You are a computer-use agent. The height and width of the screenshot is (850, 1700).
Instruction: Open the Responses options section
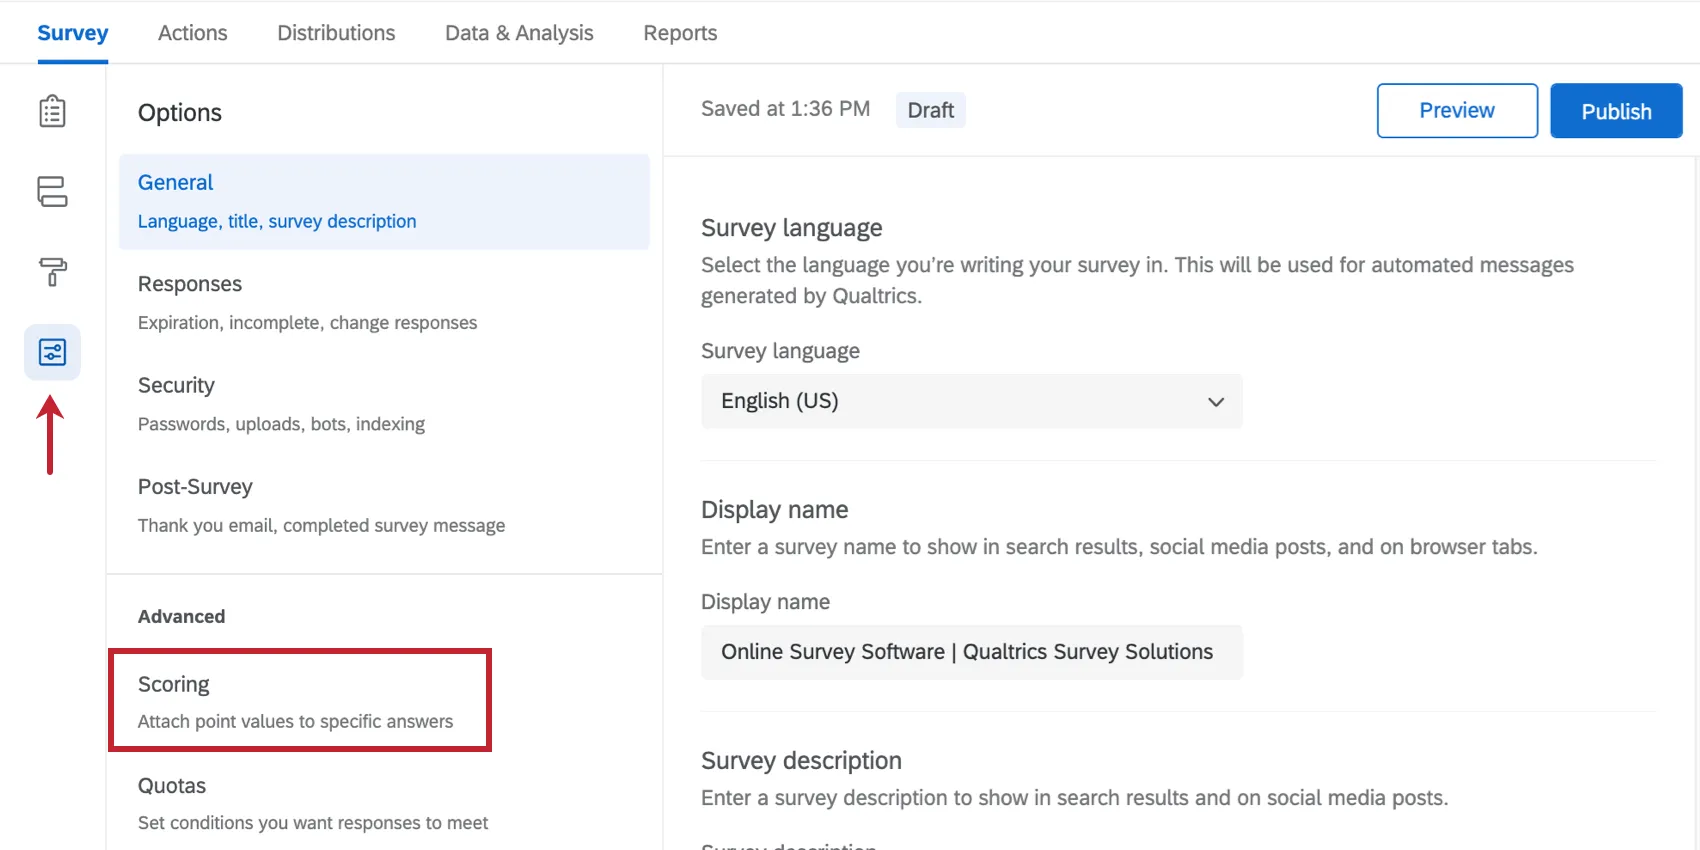click(x=307, y=302)
